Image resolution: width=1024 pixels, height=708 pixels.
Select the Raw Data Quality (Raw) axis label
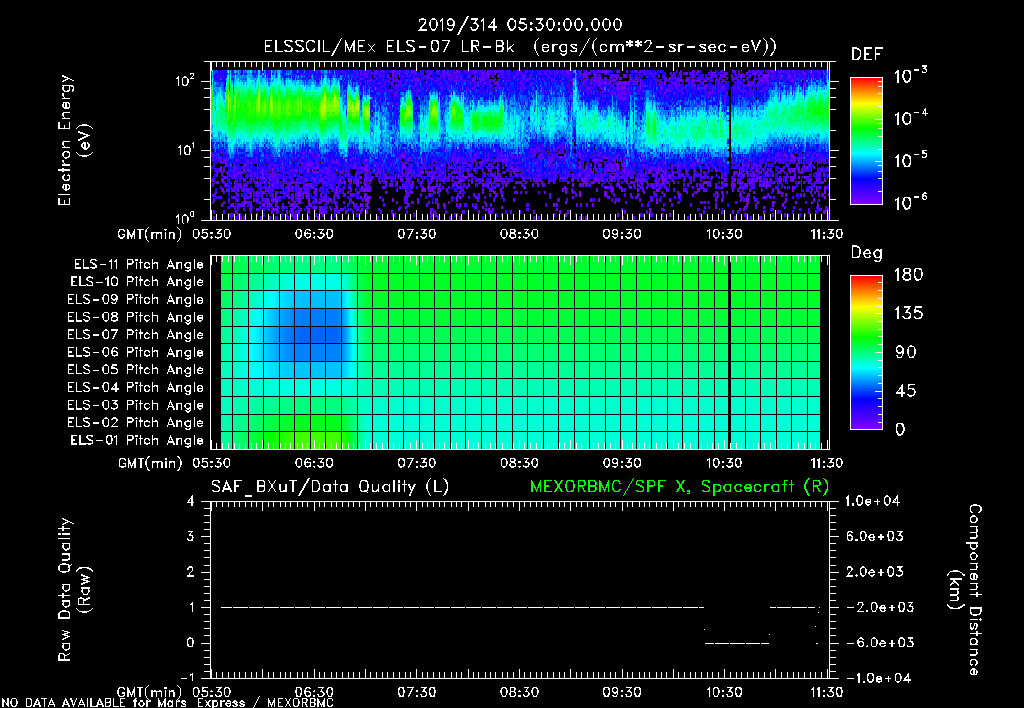(74, 590)
